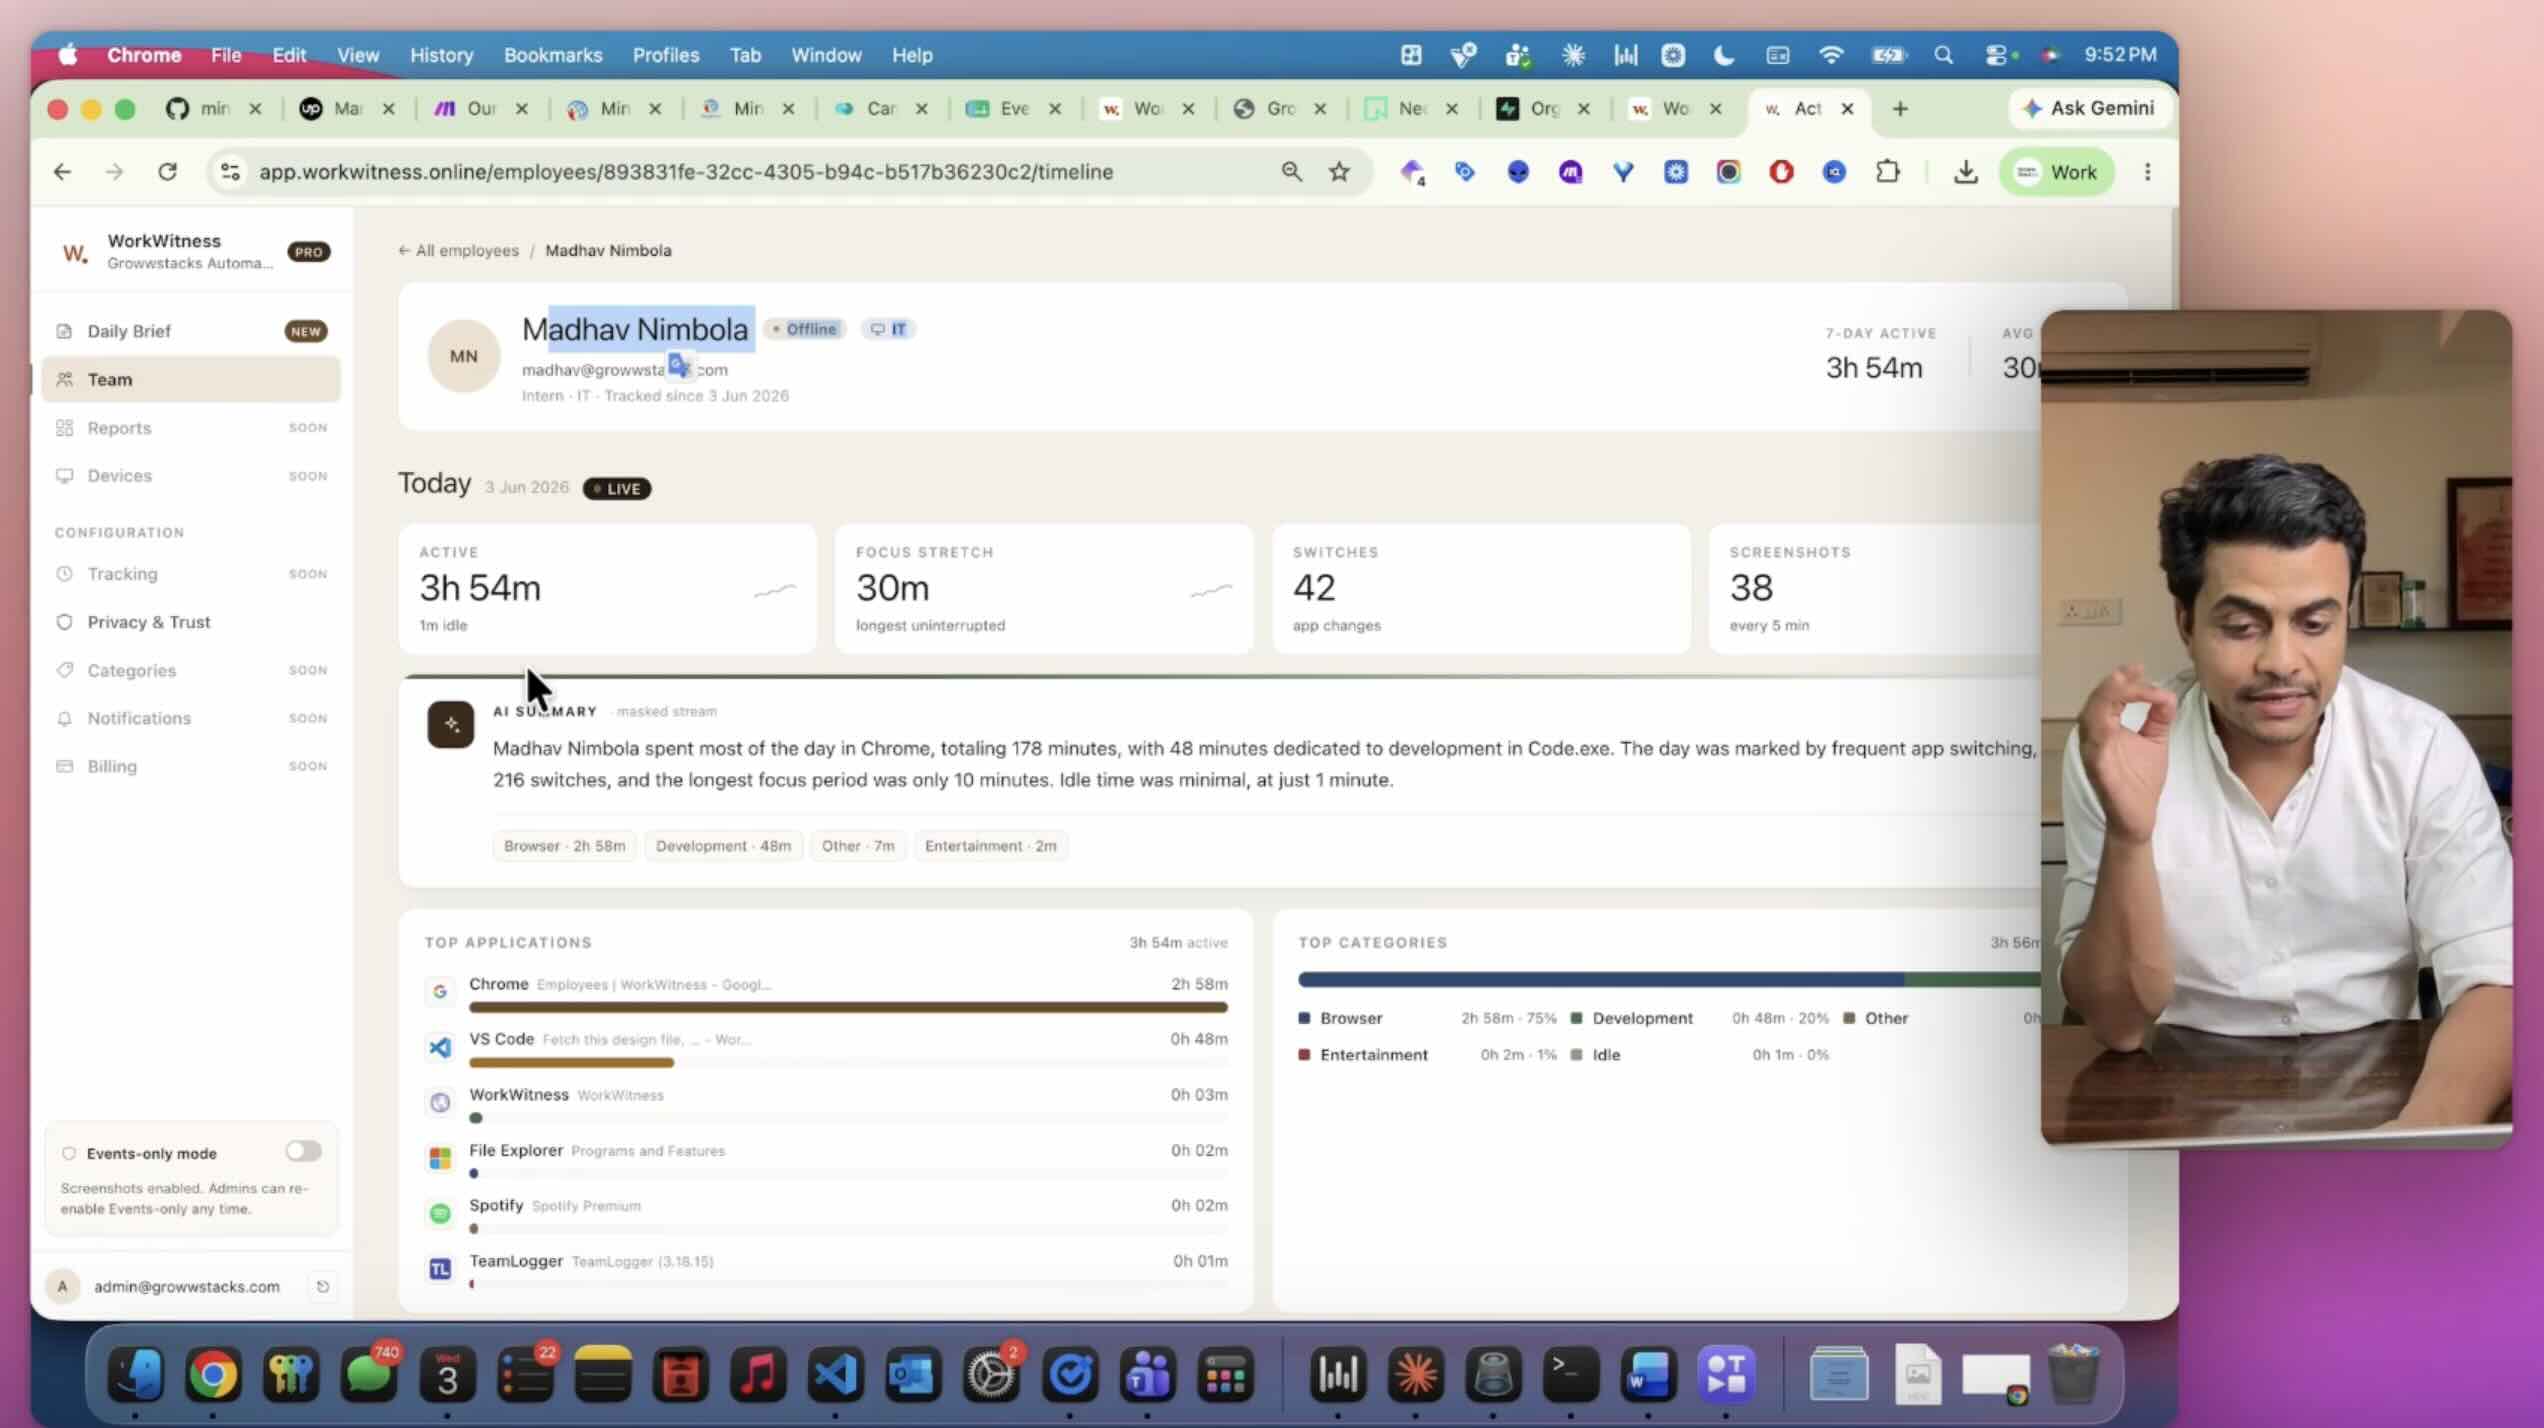Open Reports in the sidebar
This screenshot has height=1428, width=2544.
(x=190, y=428)
